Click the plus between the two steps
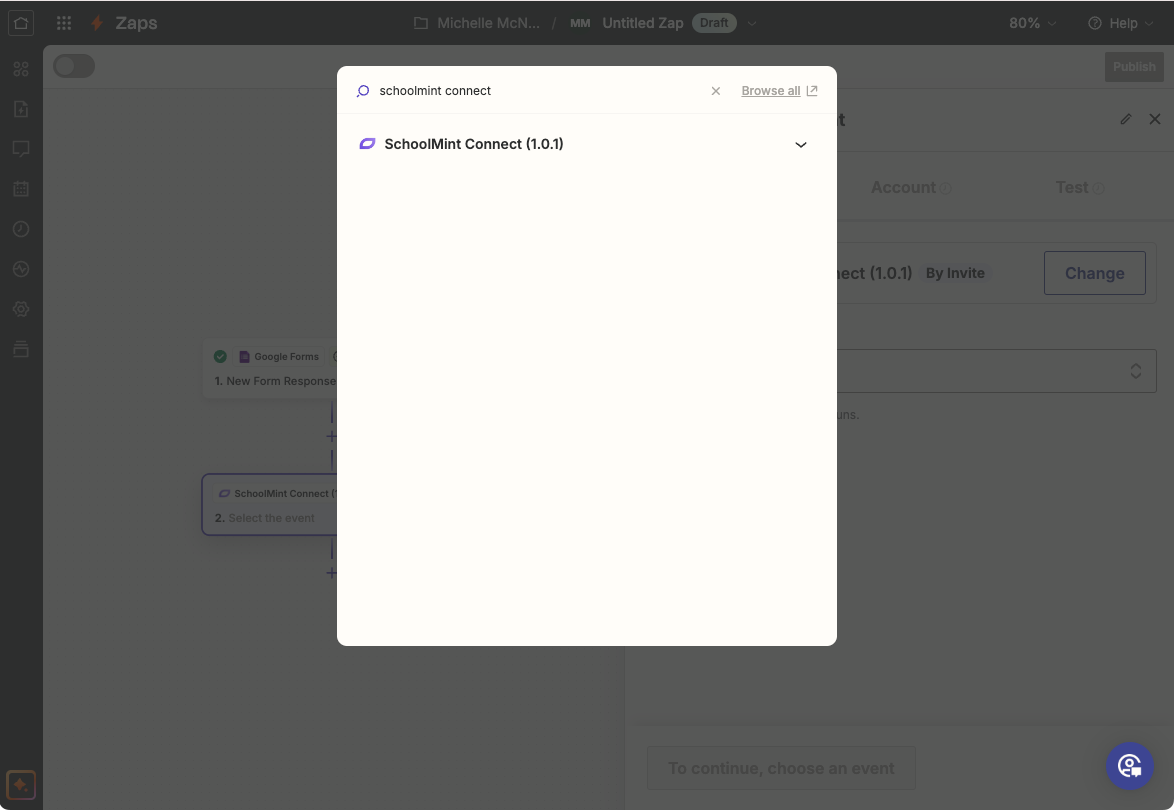 pos(332,436)
